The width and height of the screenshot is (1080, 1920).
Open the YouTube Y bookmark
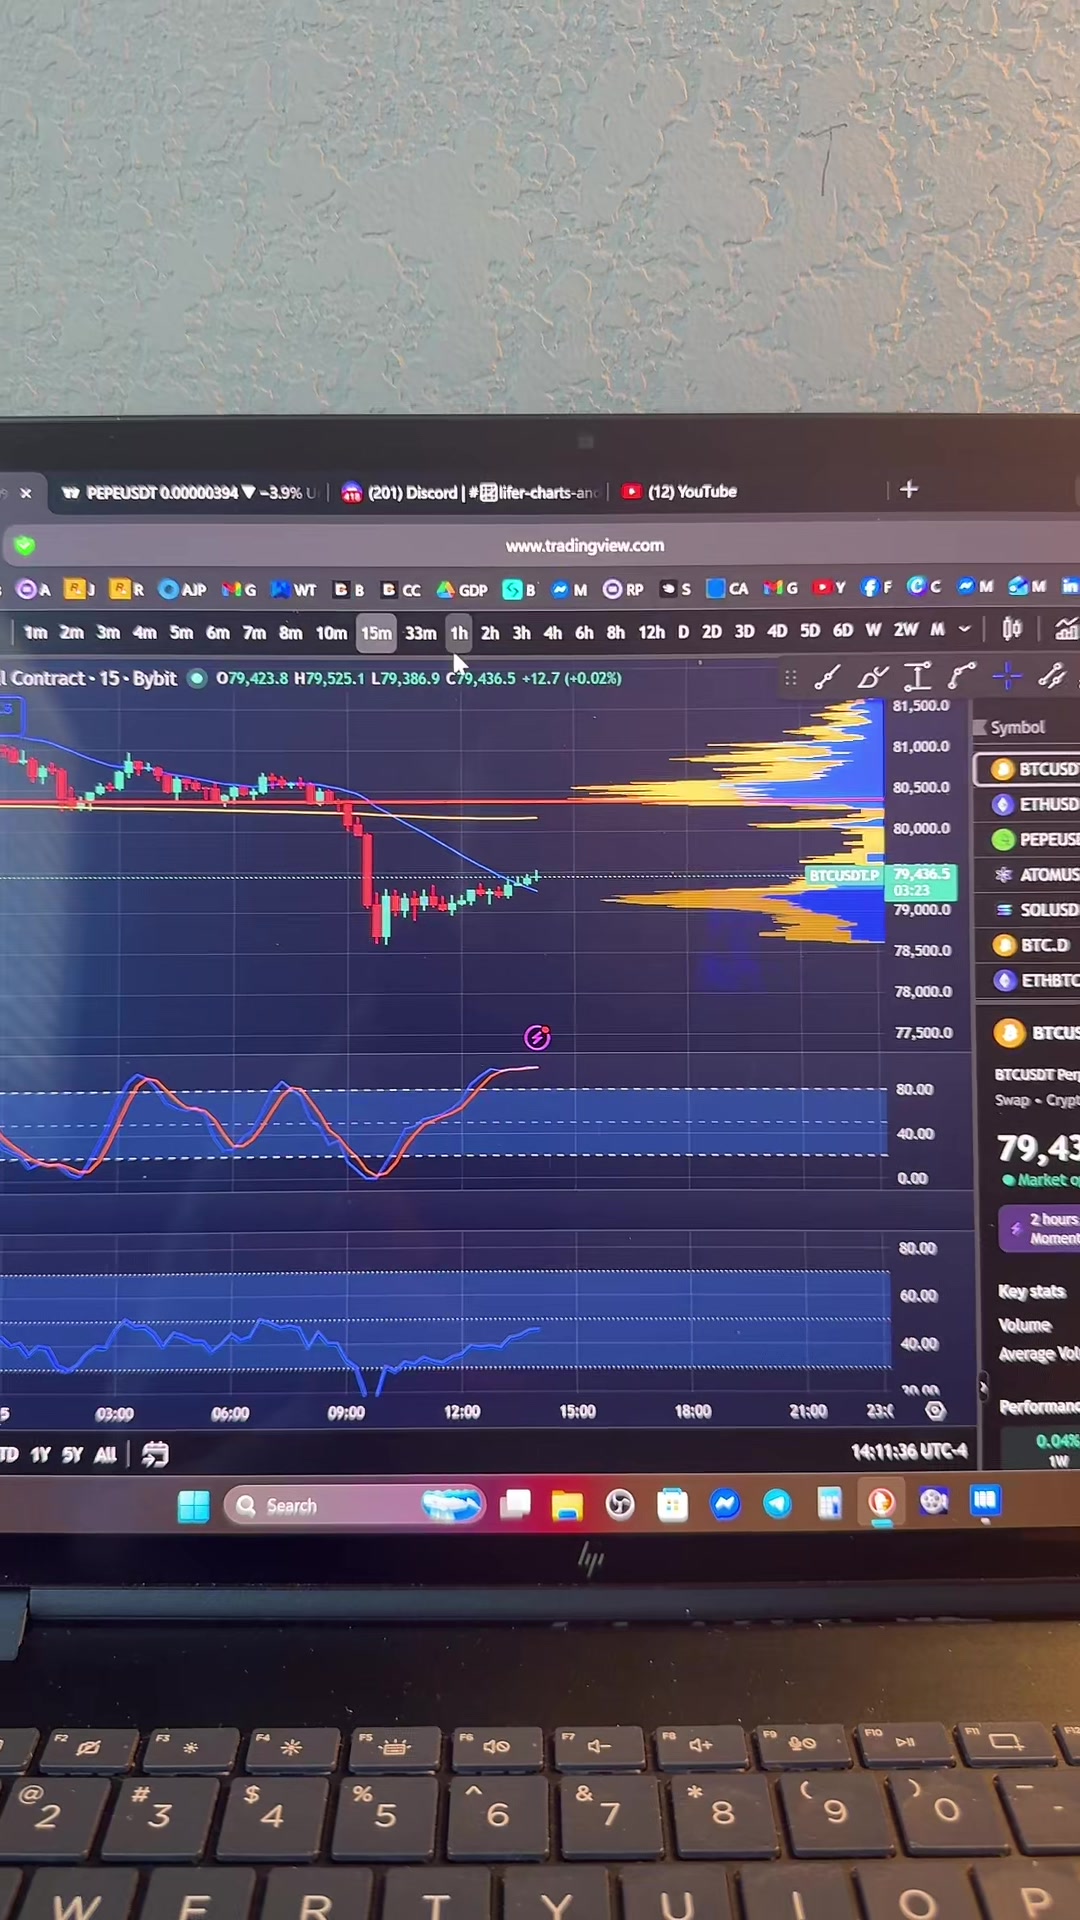tap(829, 588)
